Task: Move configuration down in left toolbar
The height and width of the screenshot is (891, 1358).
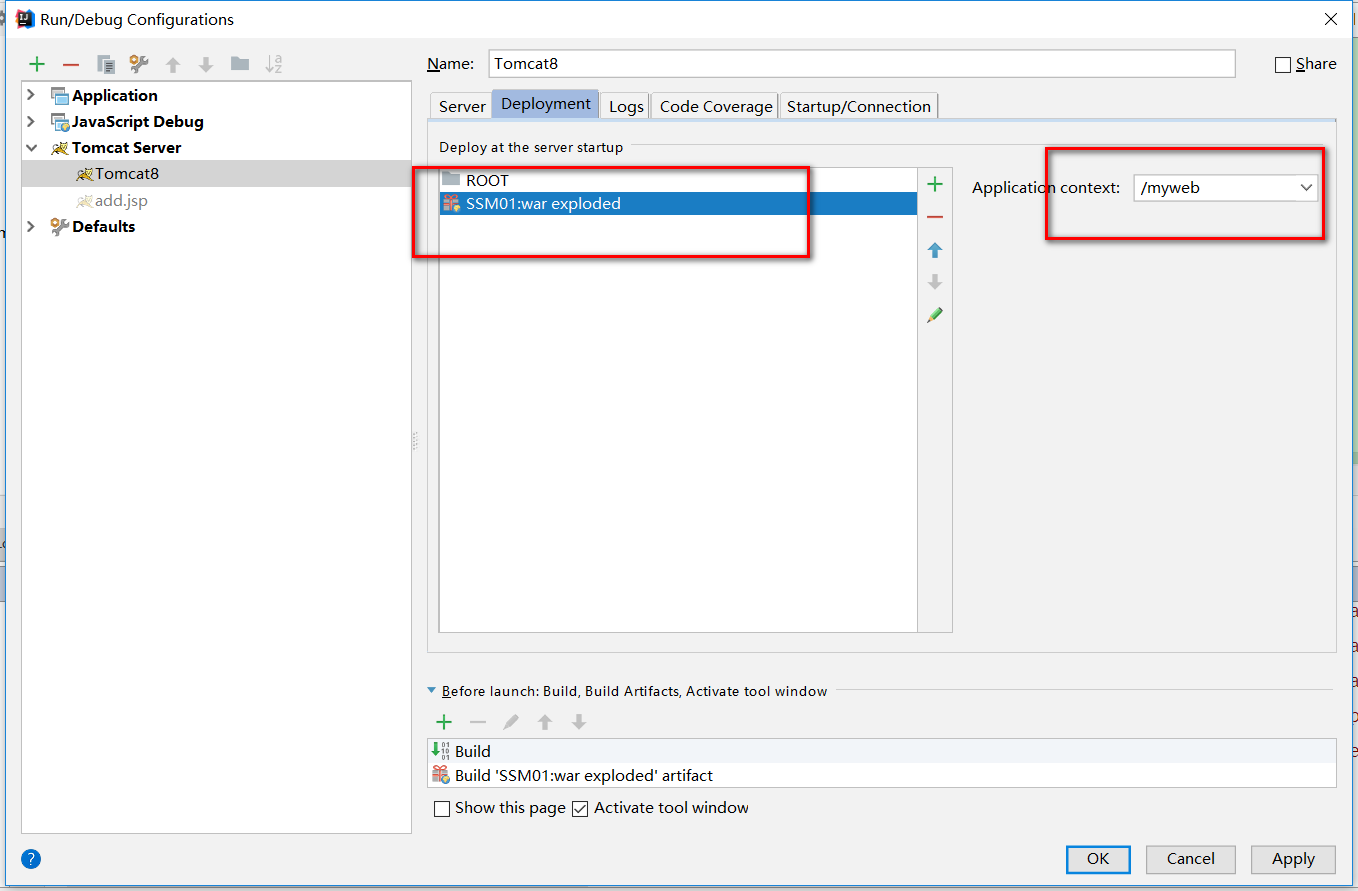Action: (x=206, y=64)
